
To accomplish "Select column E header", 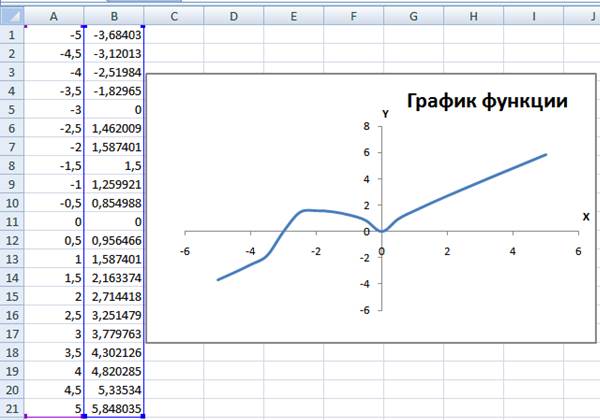I will (x=293, y=16).
